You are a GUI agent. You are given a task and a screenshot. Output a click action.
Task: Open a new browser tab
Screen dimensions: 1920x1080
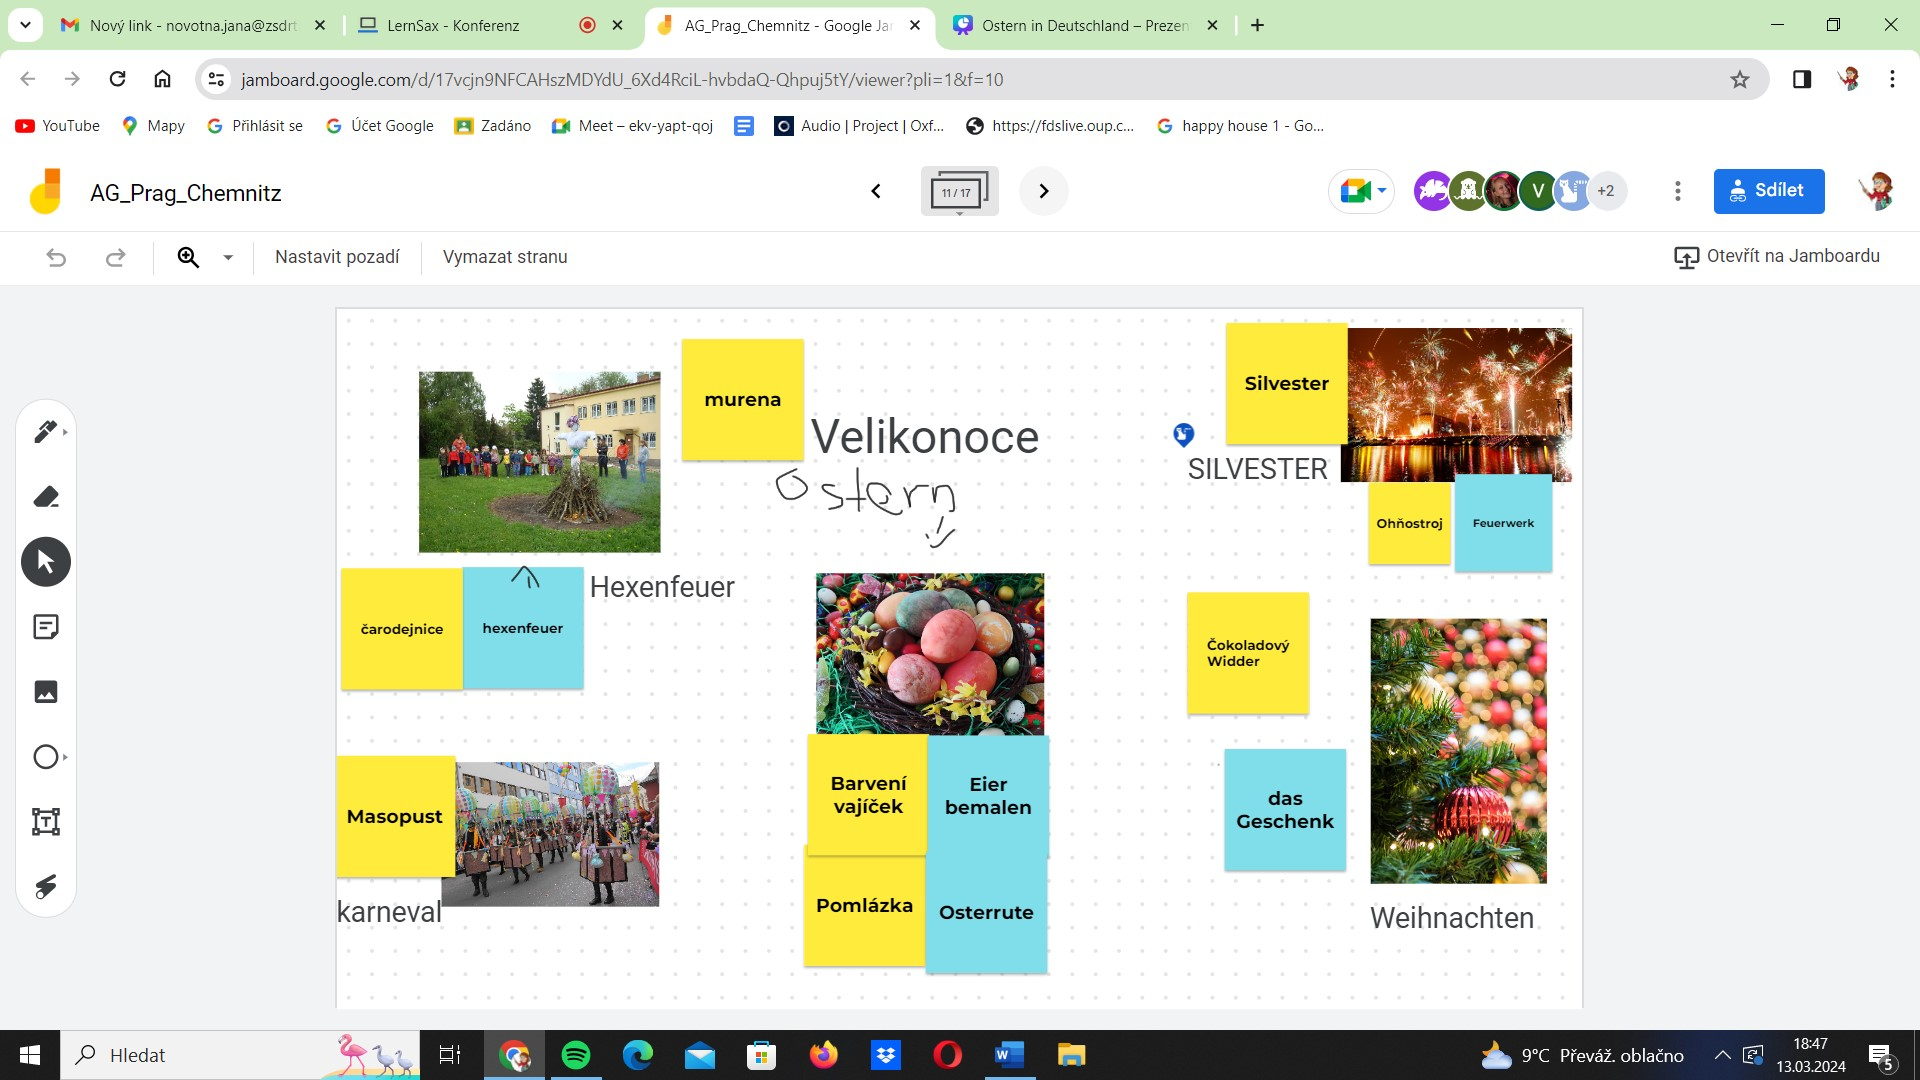point(1258,25)
